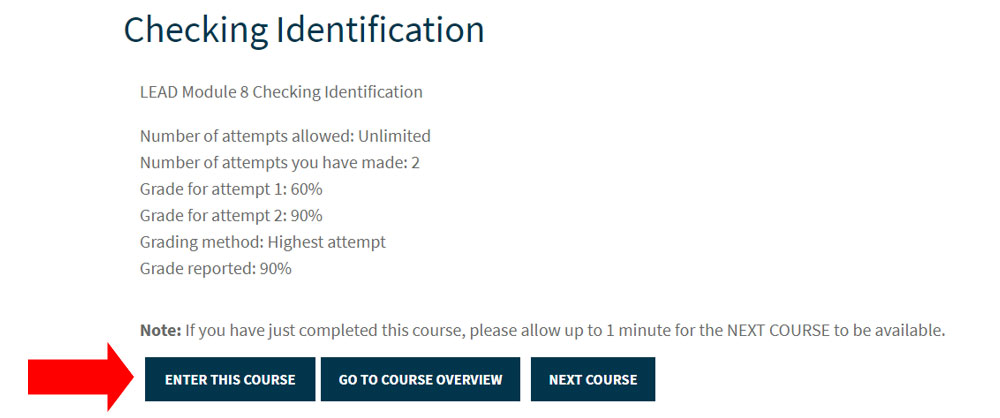Select the 'Number of attempts you have made' line
Viewport: 1000px width, 418px height.
coord(279,162)
